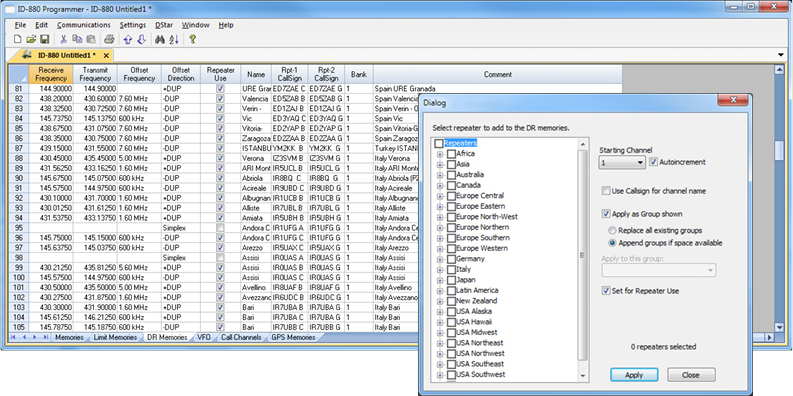The width and height of the screenshot is (793, 396).
Task: Sort by the Receive Frequency column header
Action: (52, 74)
